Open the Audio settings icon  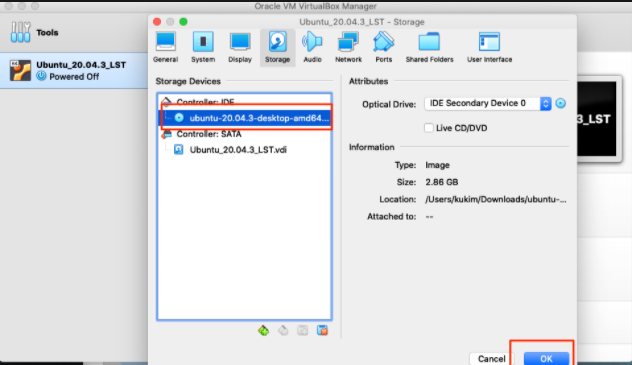[312, 48]
